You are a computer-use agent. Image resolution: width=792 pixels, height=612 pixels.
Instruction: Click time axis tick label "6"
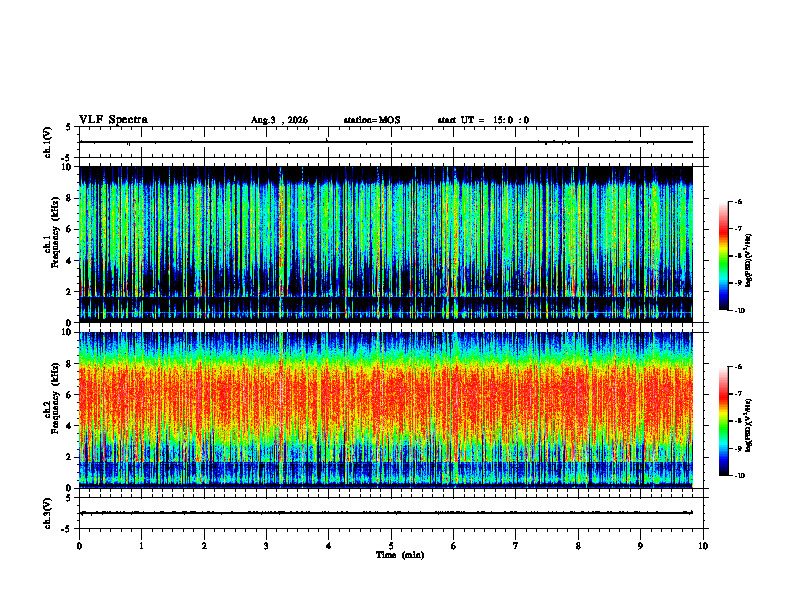[454, 546]
